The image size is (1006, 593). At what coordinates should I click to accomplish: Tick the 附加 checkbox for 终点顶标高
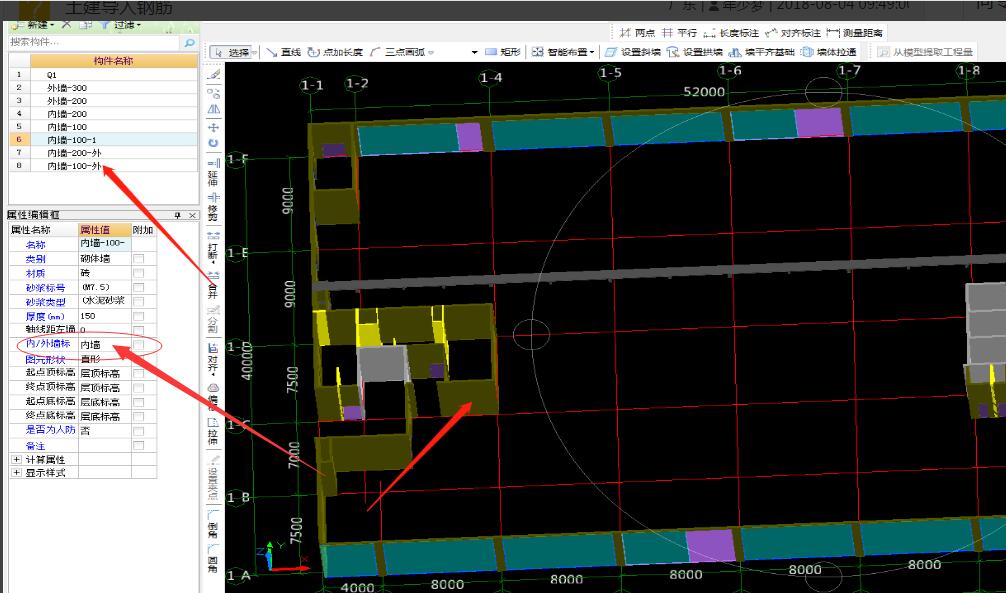pos(138,388)
